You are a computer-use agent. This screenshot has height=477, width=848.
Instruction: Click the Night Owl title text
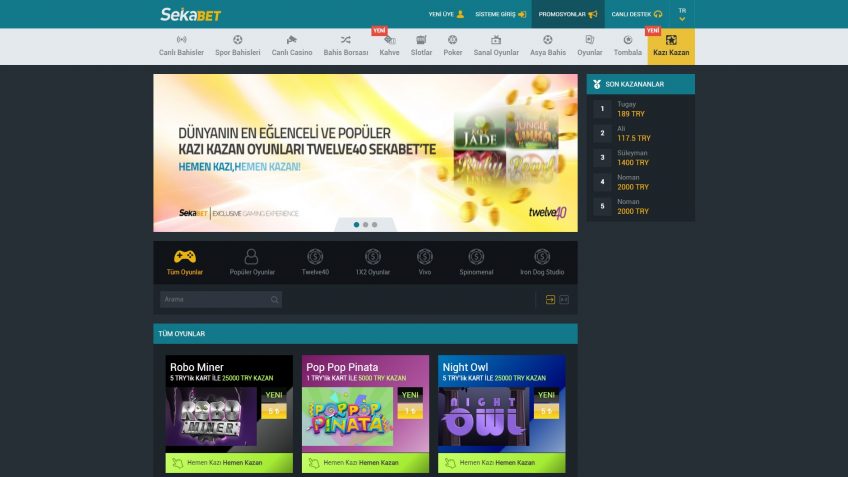pos(465,367)
